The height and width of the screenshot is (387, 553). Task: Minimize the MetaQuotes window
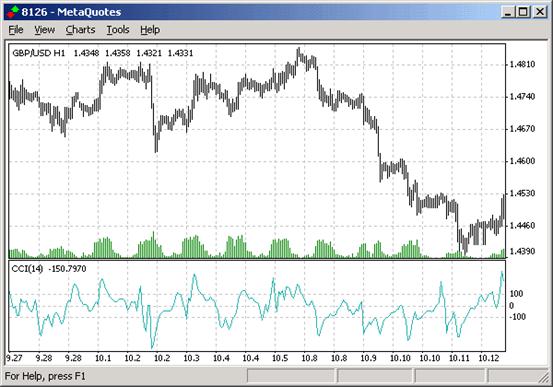click(508, 12)
